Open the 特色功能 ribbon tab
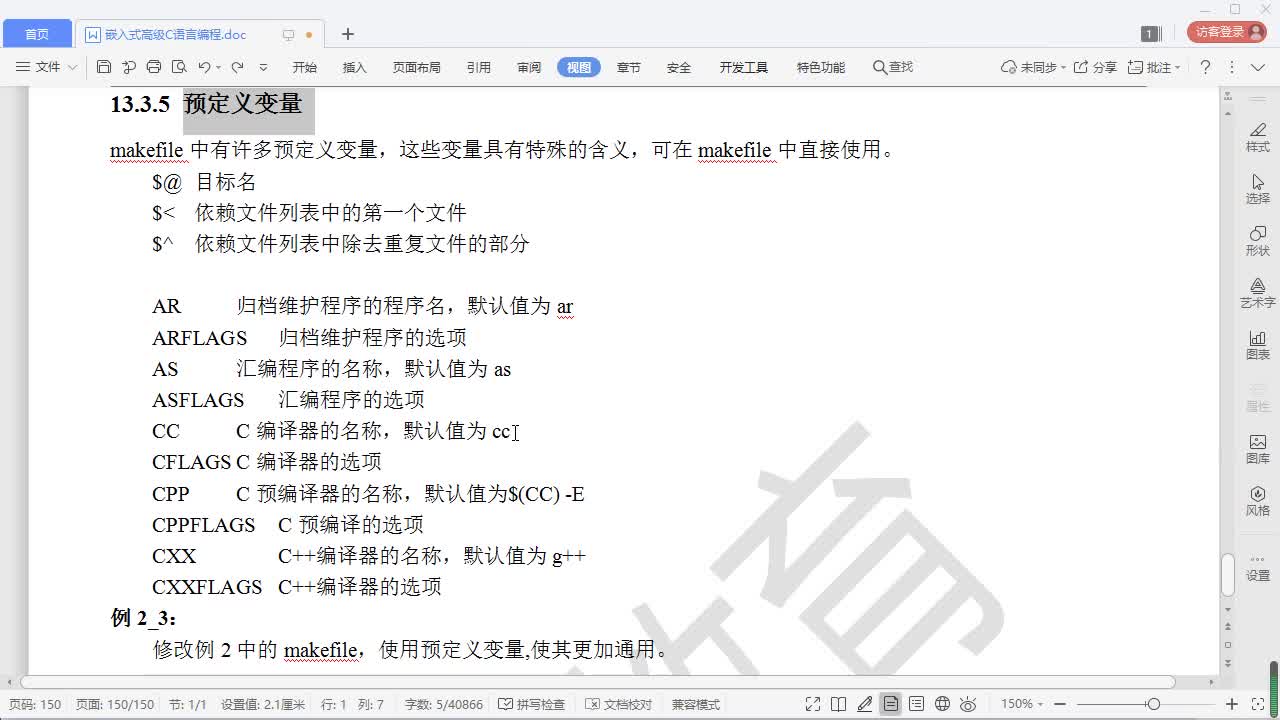The height and width of the screenshot is (720, 1280). click(821, 67)
